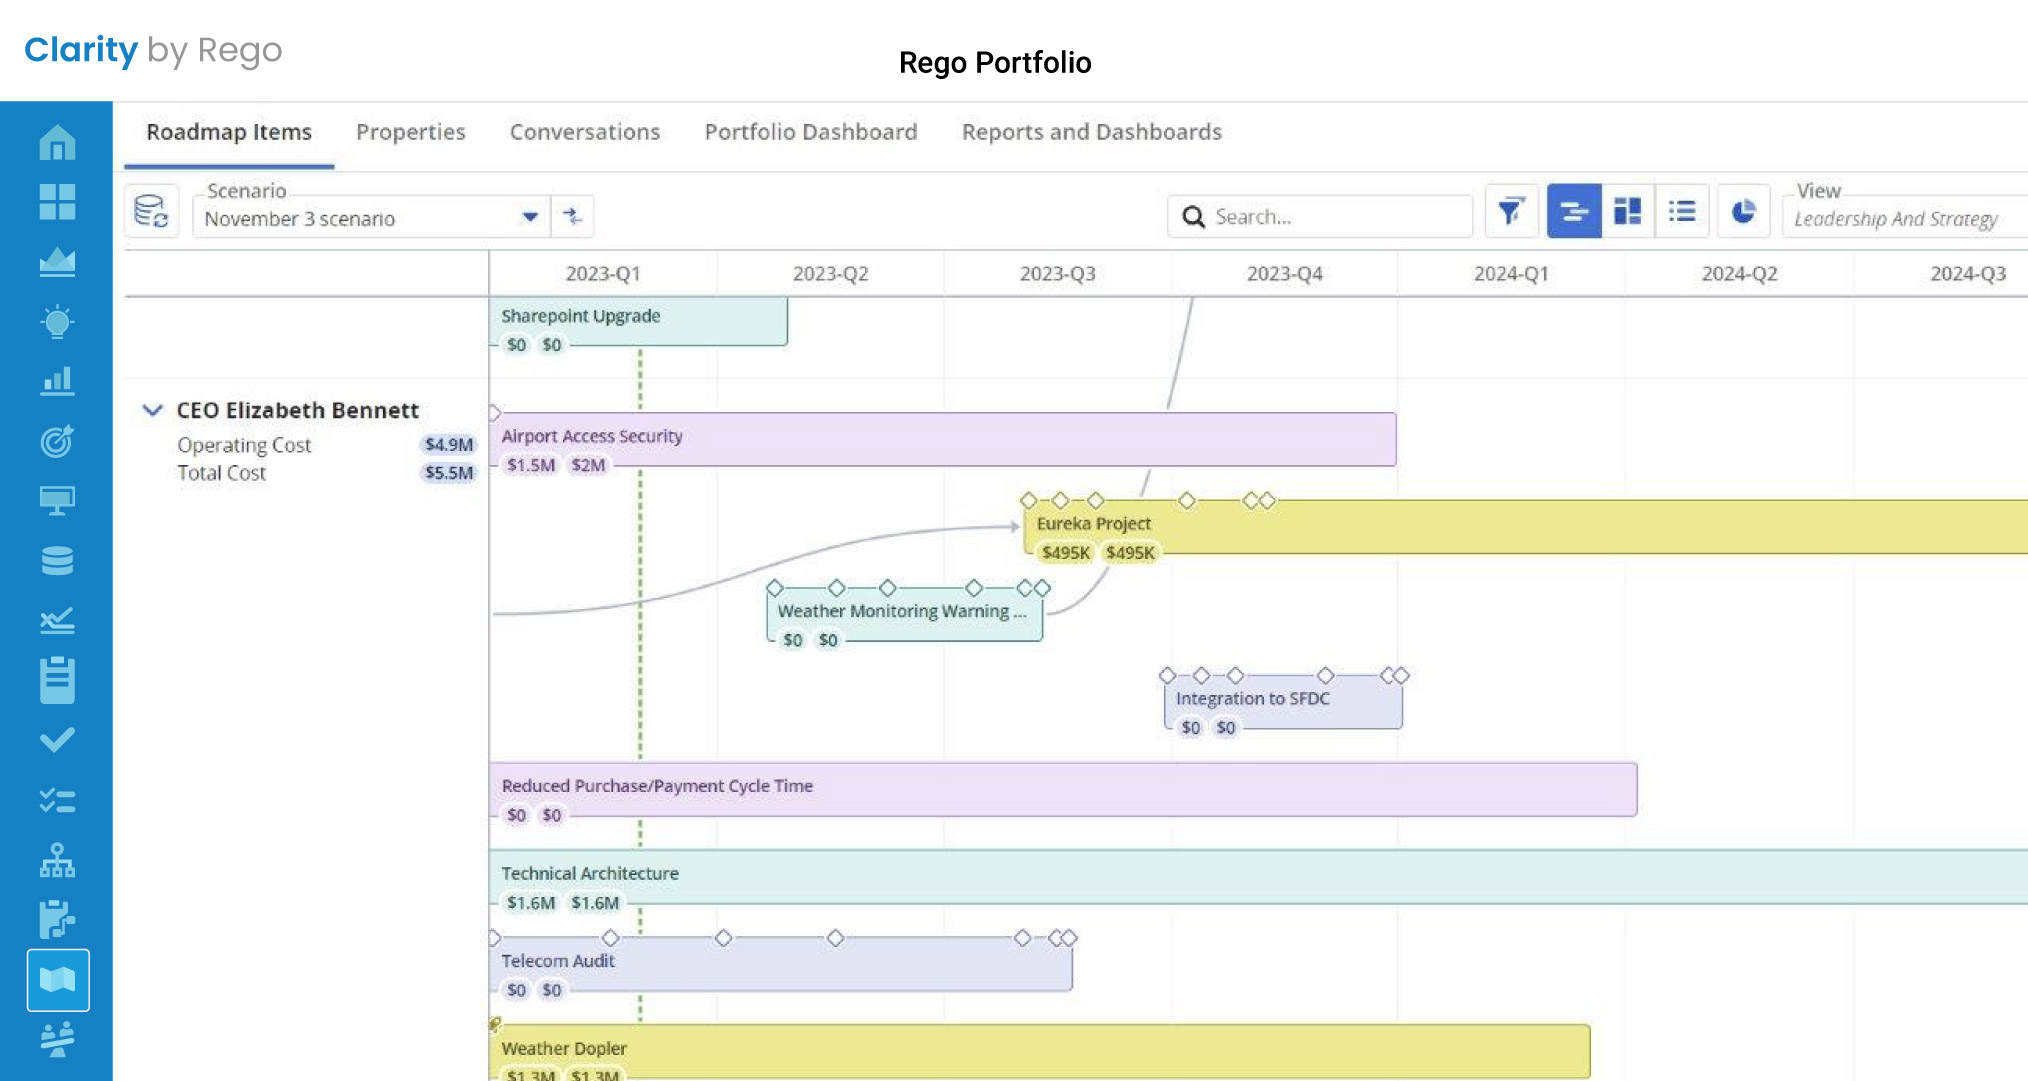
Task: Select the Airport Access Security bar
Action: 943,439
